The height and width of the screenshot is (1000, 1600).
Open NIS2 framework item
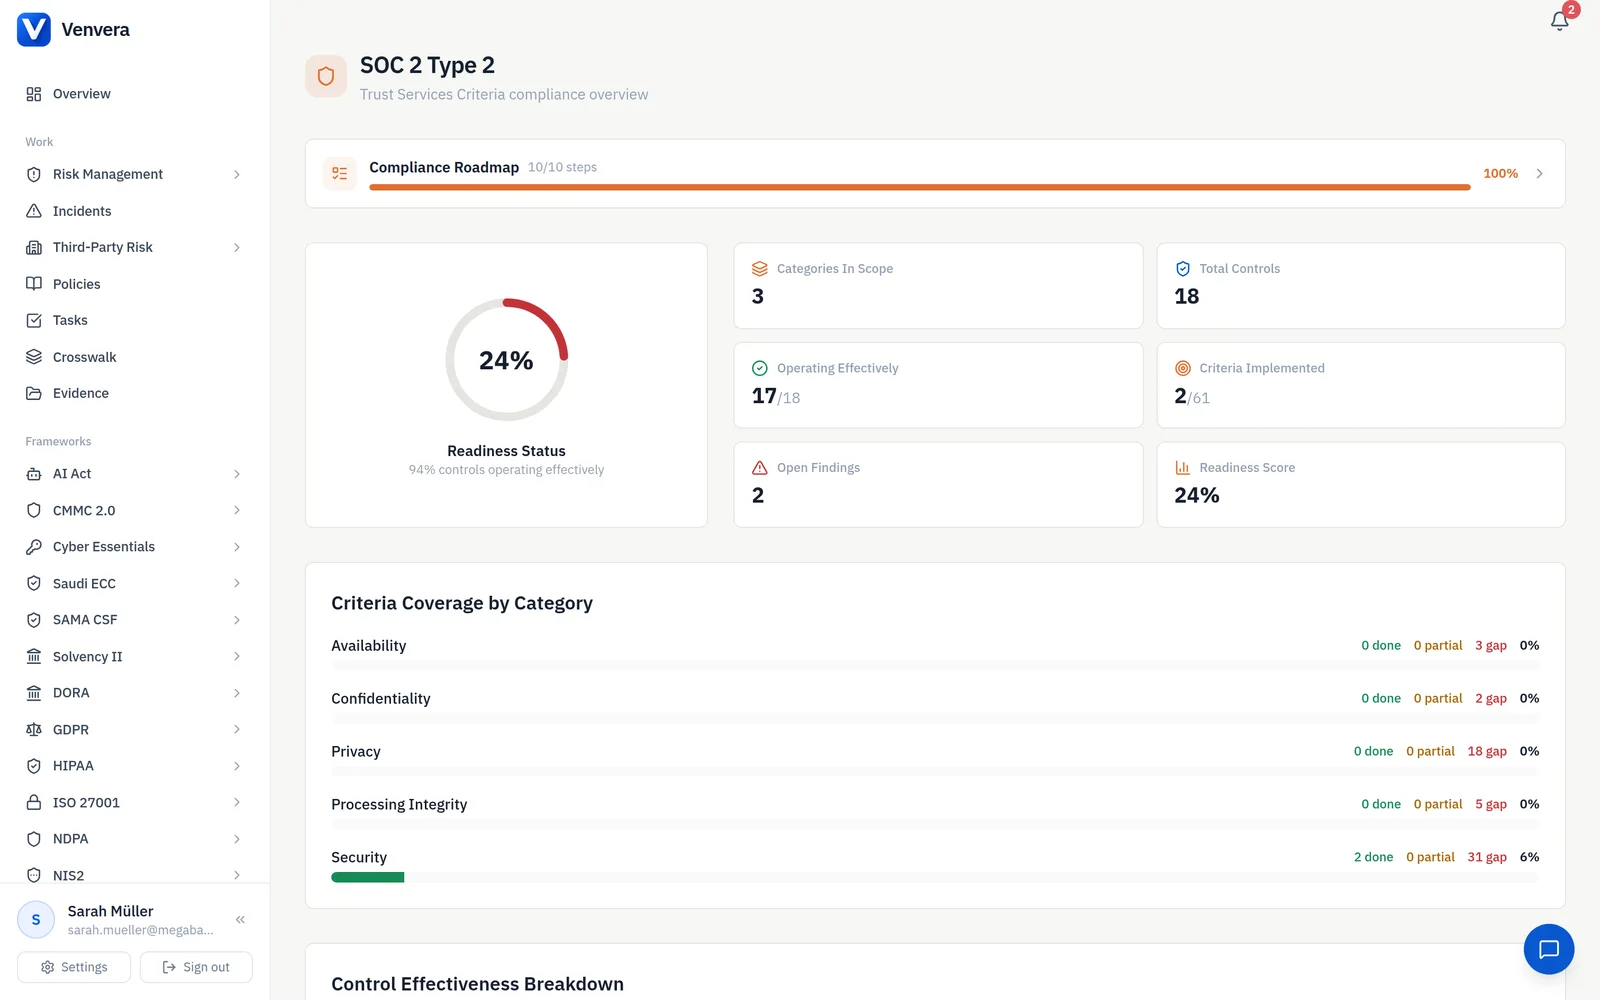click(134, 875)
